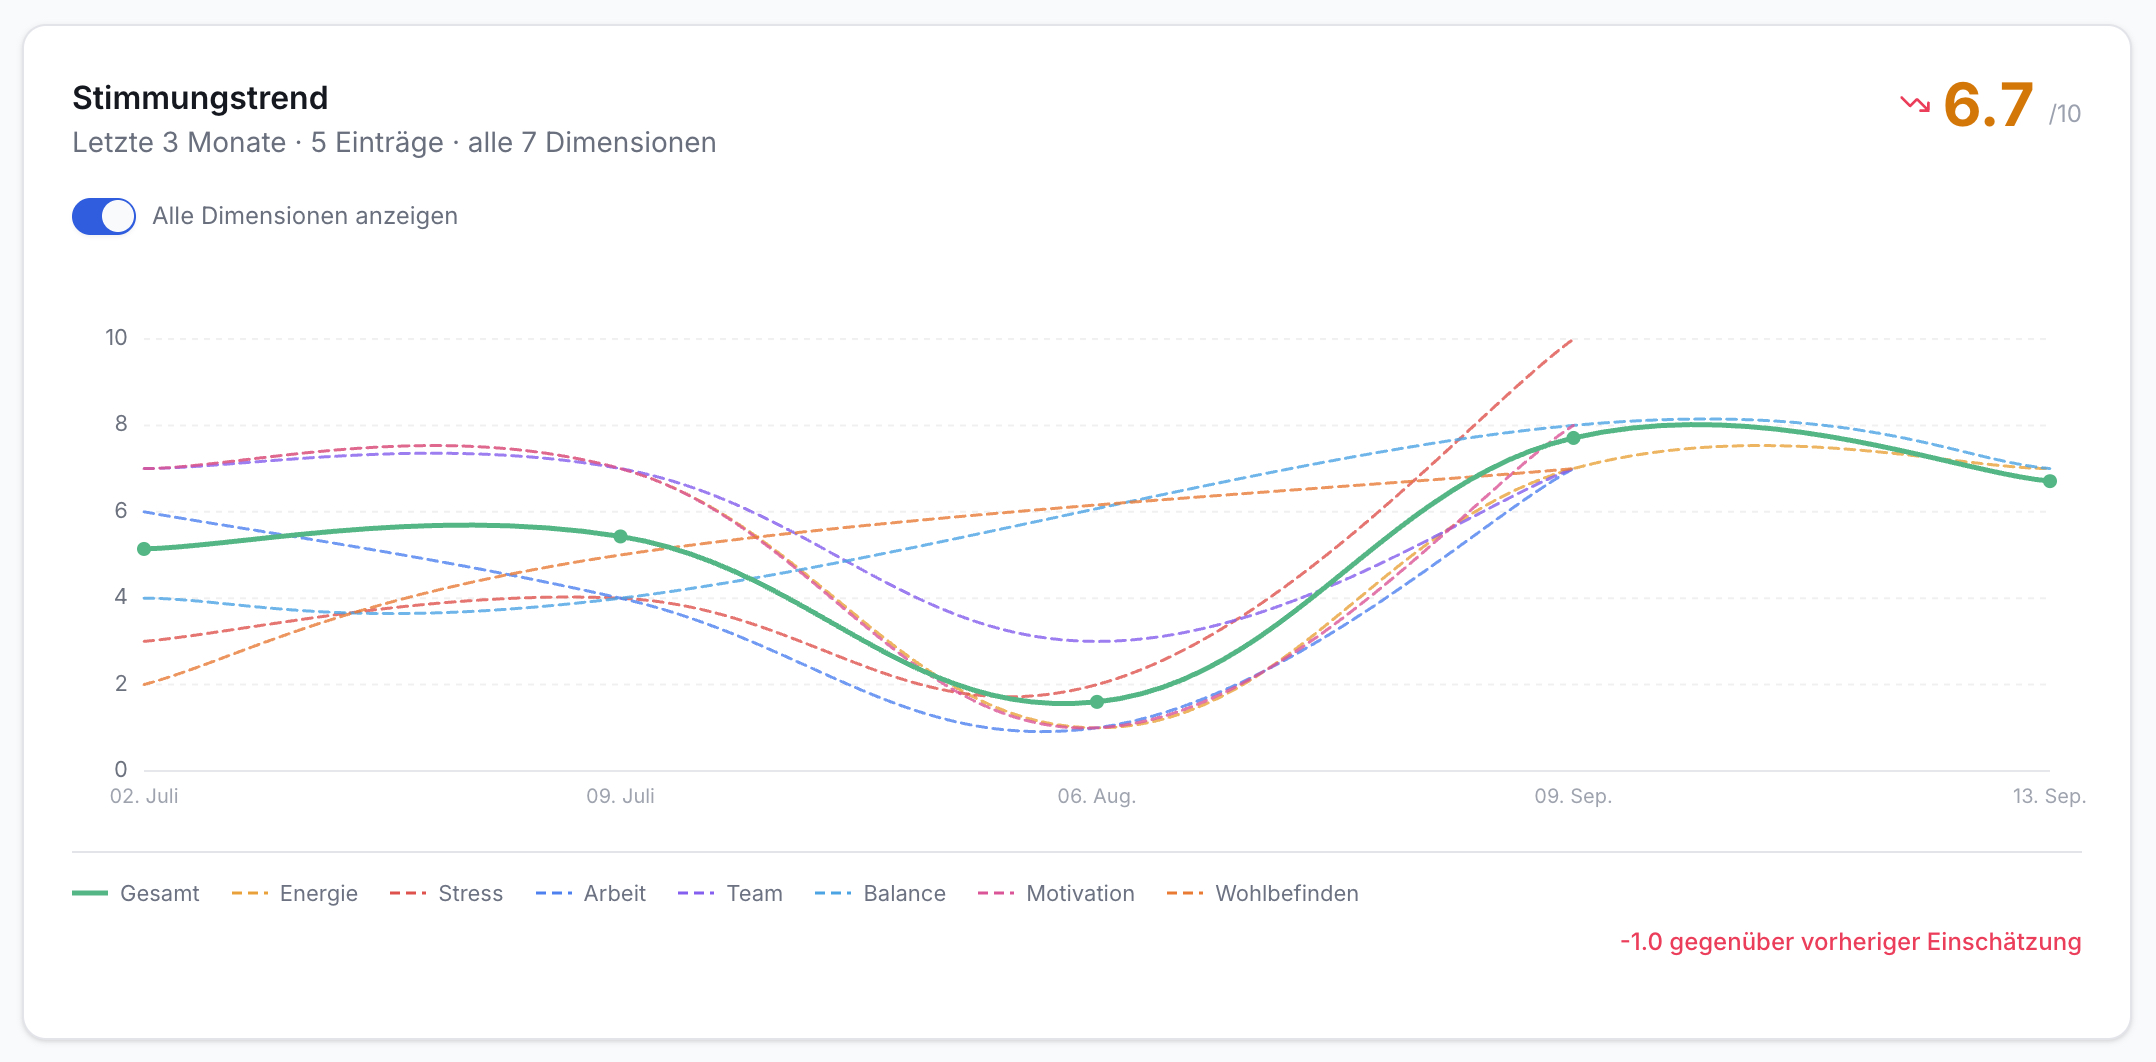
Task: Toggle the Balance legend item
Action: 880,893
